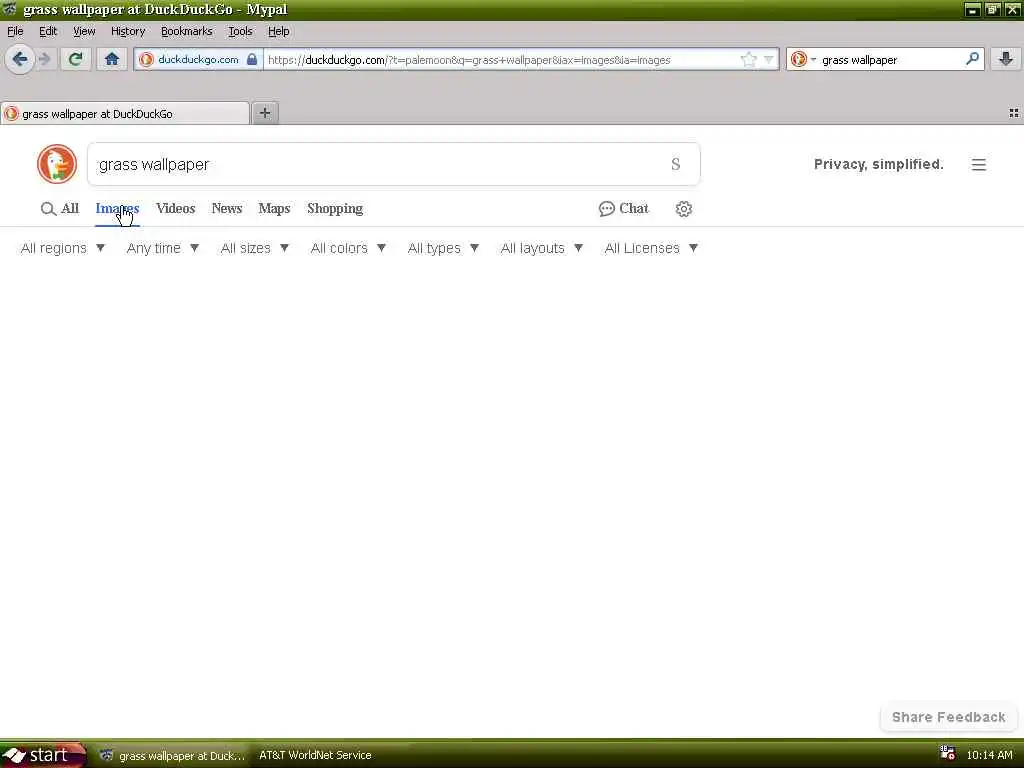Open the Bookmarks menu
The image size is (1024, 768).
[186, 31]
